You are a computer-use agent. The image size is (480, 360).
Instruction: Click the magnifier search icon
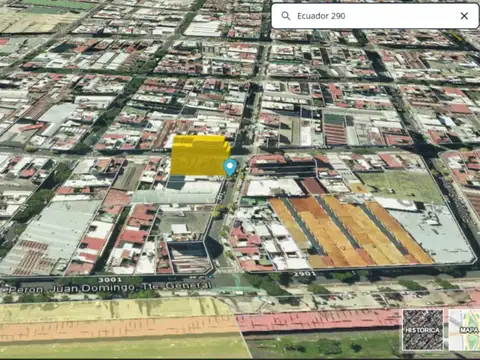click(x=286, y=16)
